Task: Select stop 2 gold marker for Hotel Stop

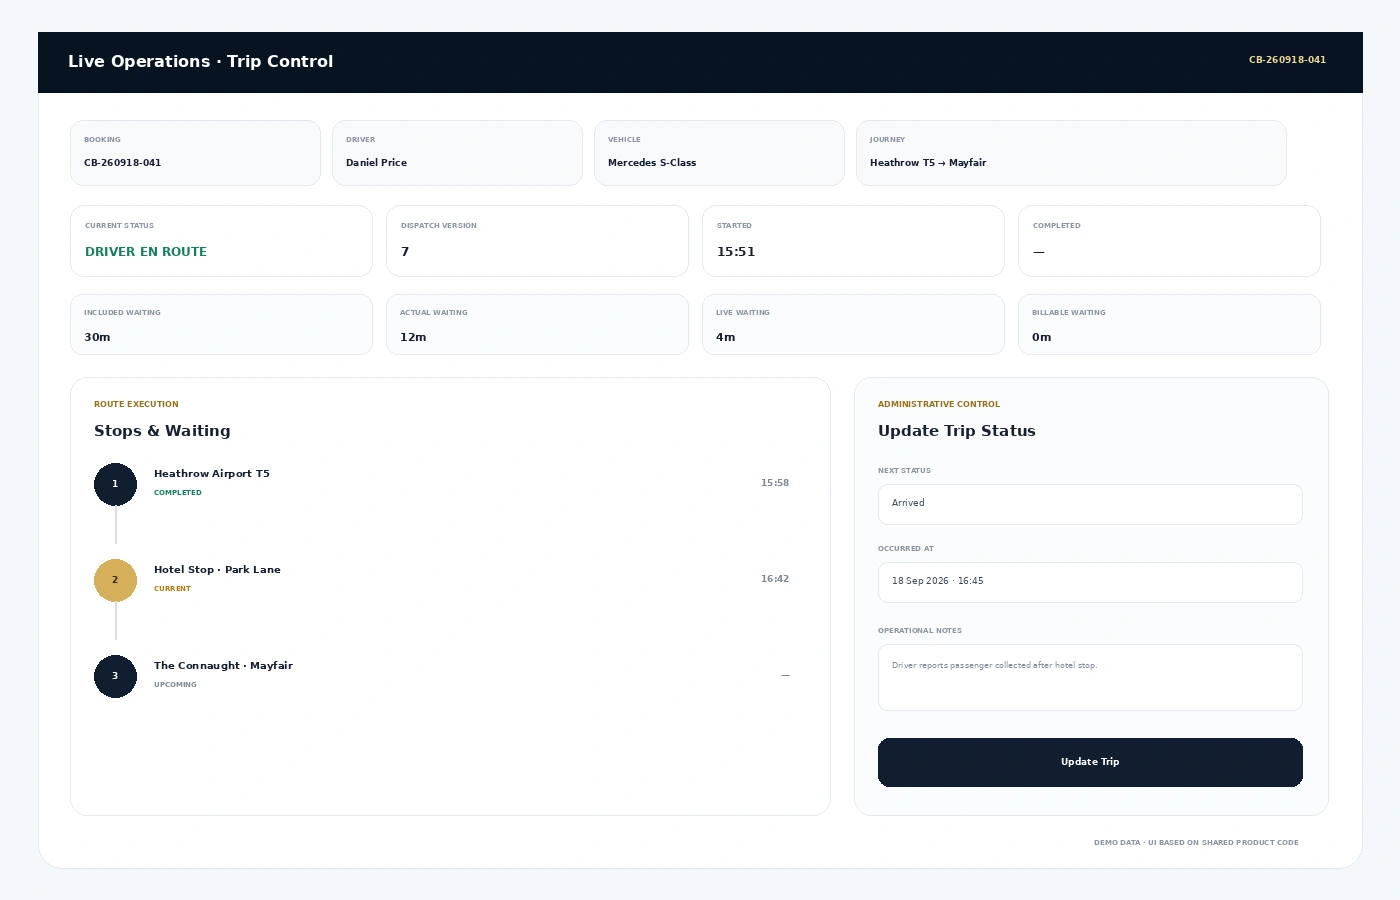Action: [115, 580]
